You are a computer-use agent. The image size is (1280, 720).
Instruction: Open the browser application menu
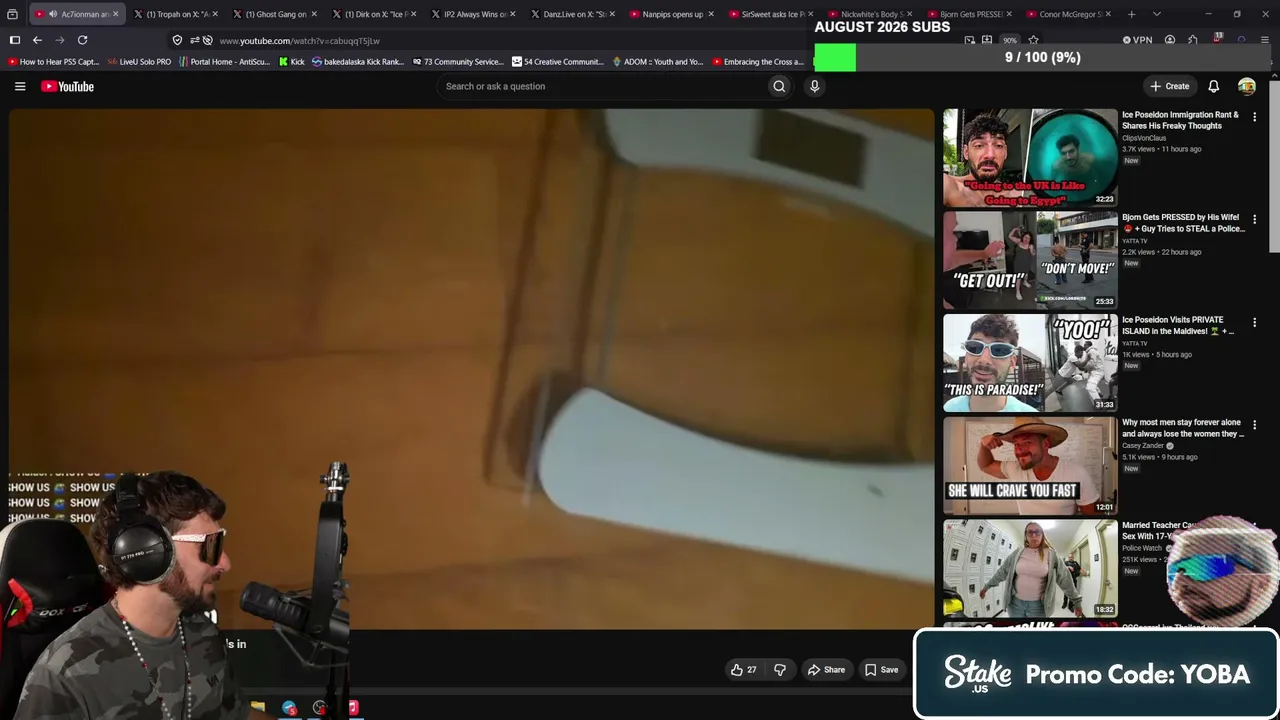tap(1264, 40)
